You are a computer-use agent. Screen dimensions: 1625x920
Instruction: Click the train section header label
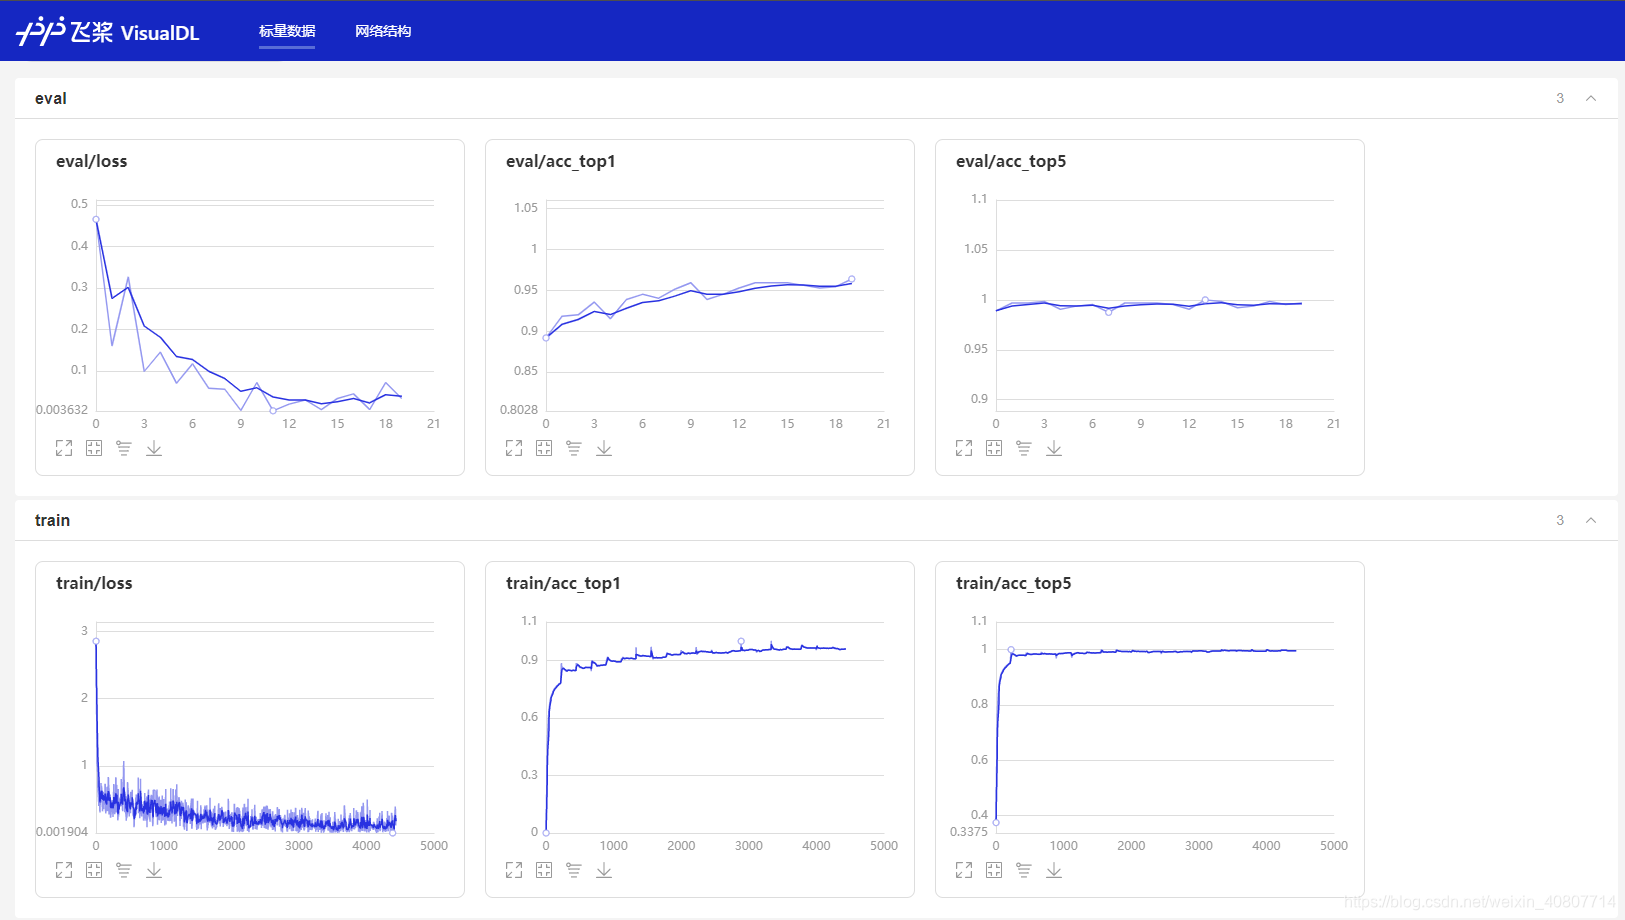(x=53, y=520)
